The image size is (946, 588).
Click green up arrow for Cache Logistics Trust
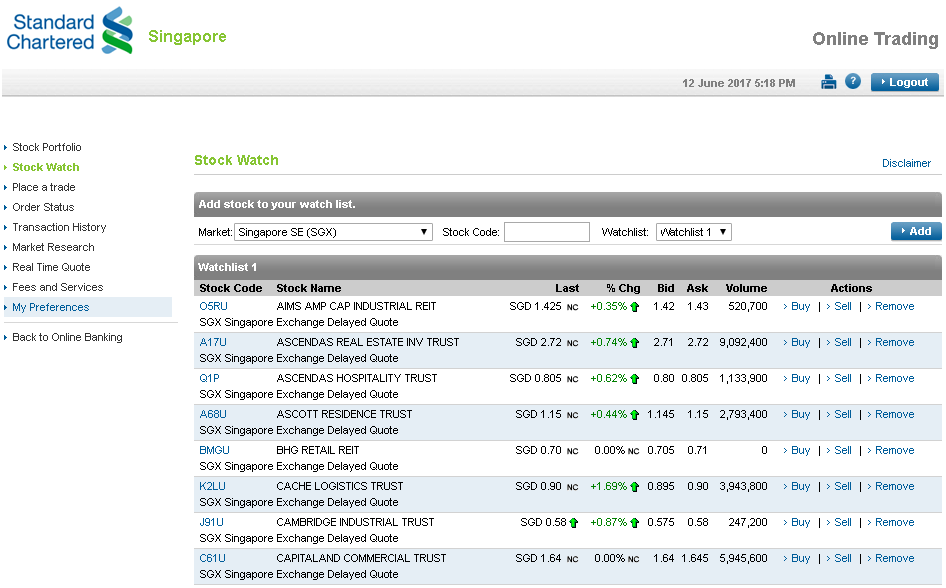tap(634, 487)
